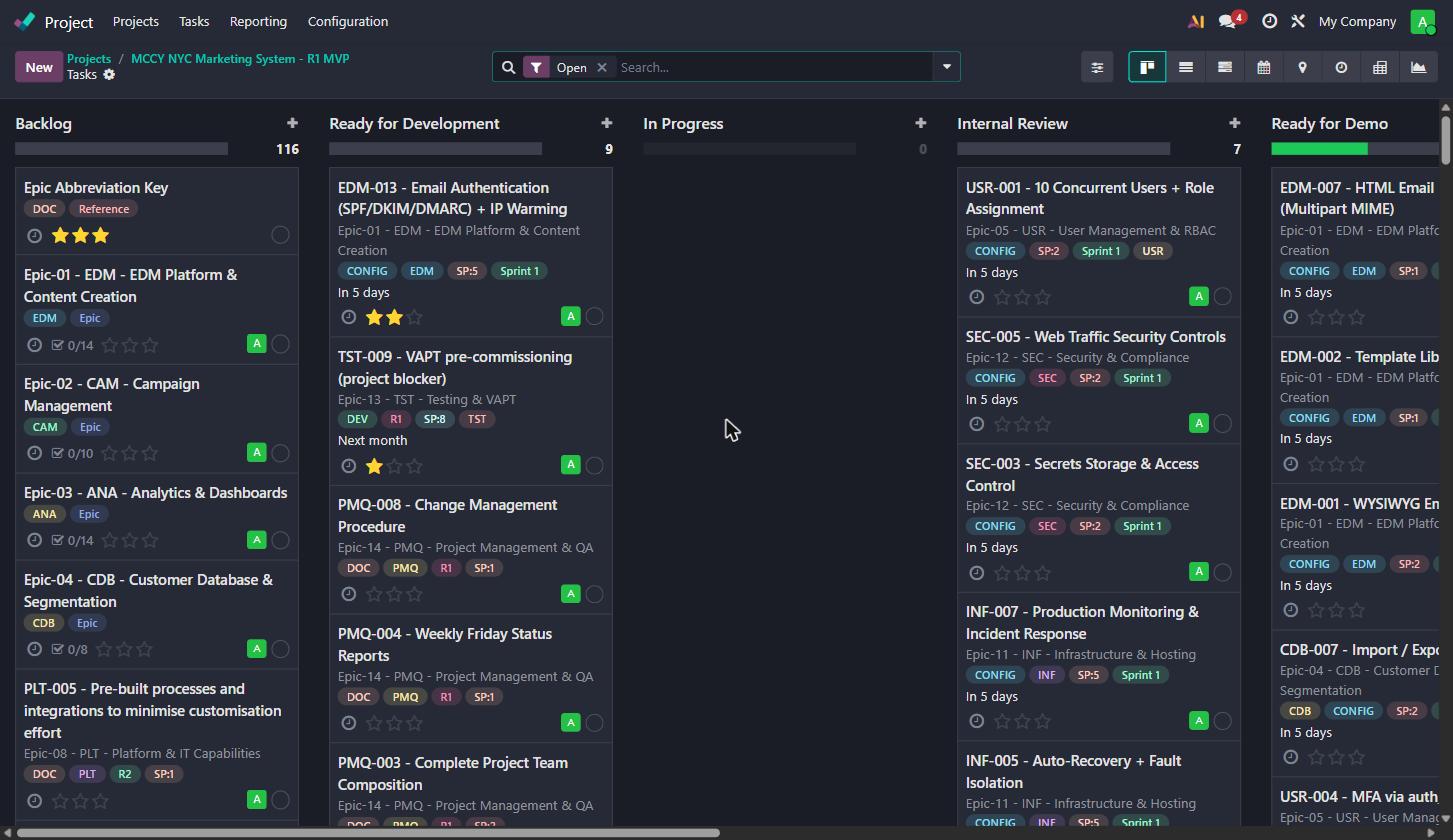Viewport: 1453px width, 840px height.
Task: Go to the Projects breadcrumb link
Action: (x=89, y=59)
